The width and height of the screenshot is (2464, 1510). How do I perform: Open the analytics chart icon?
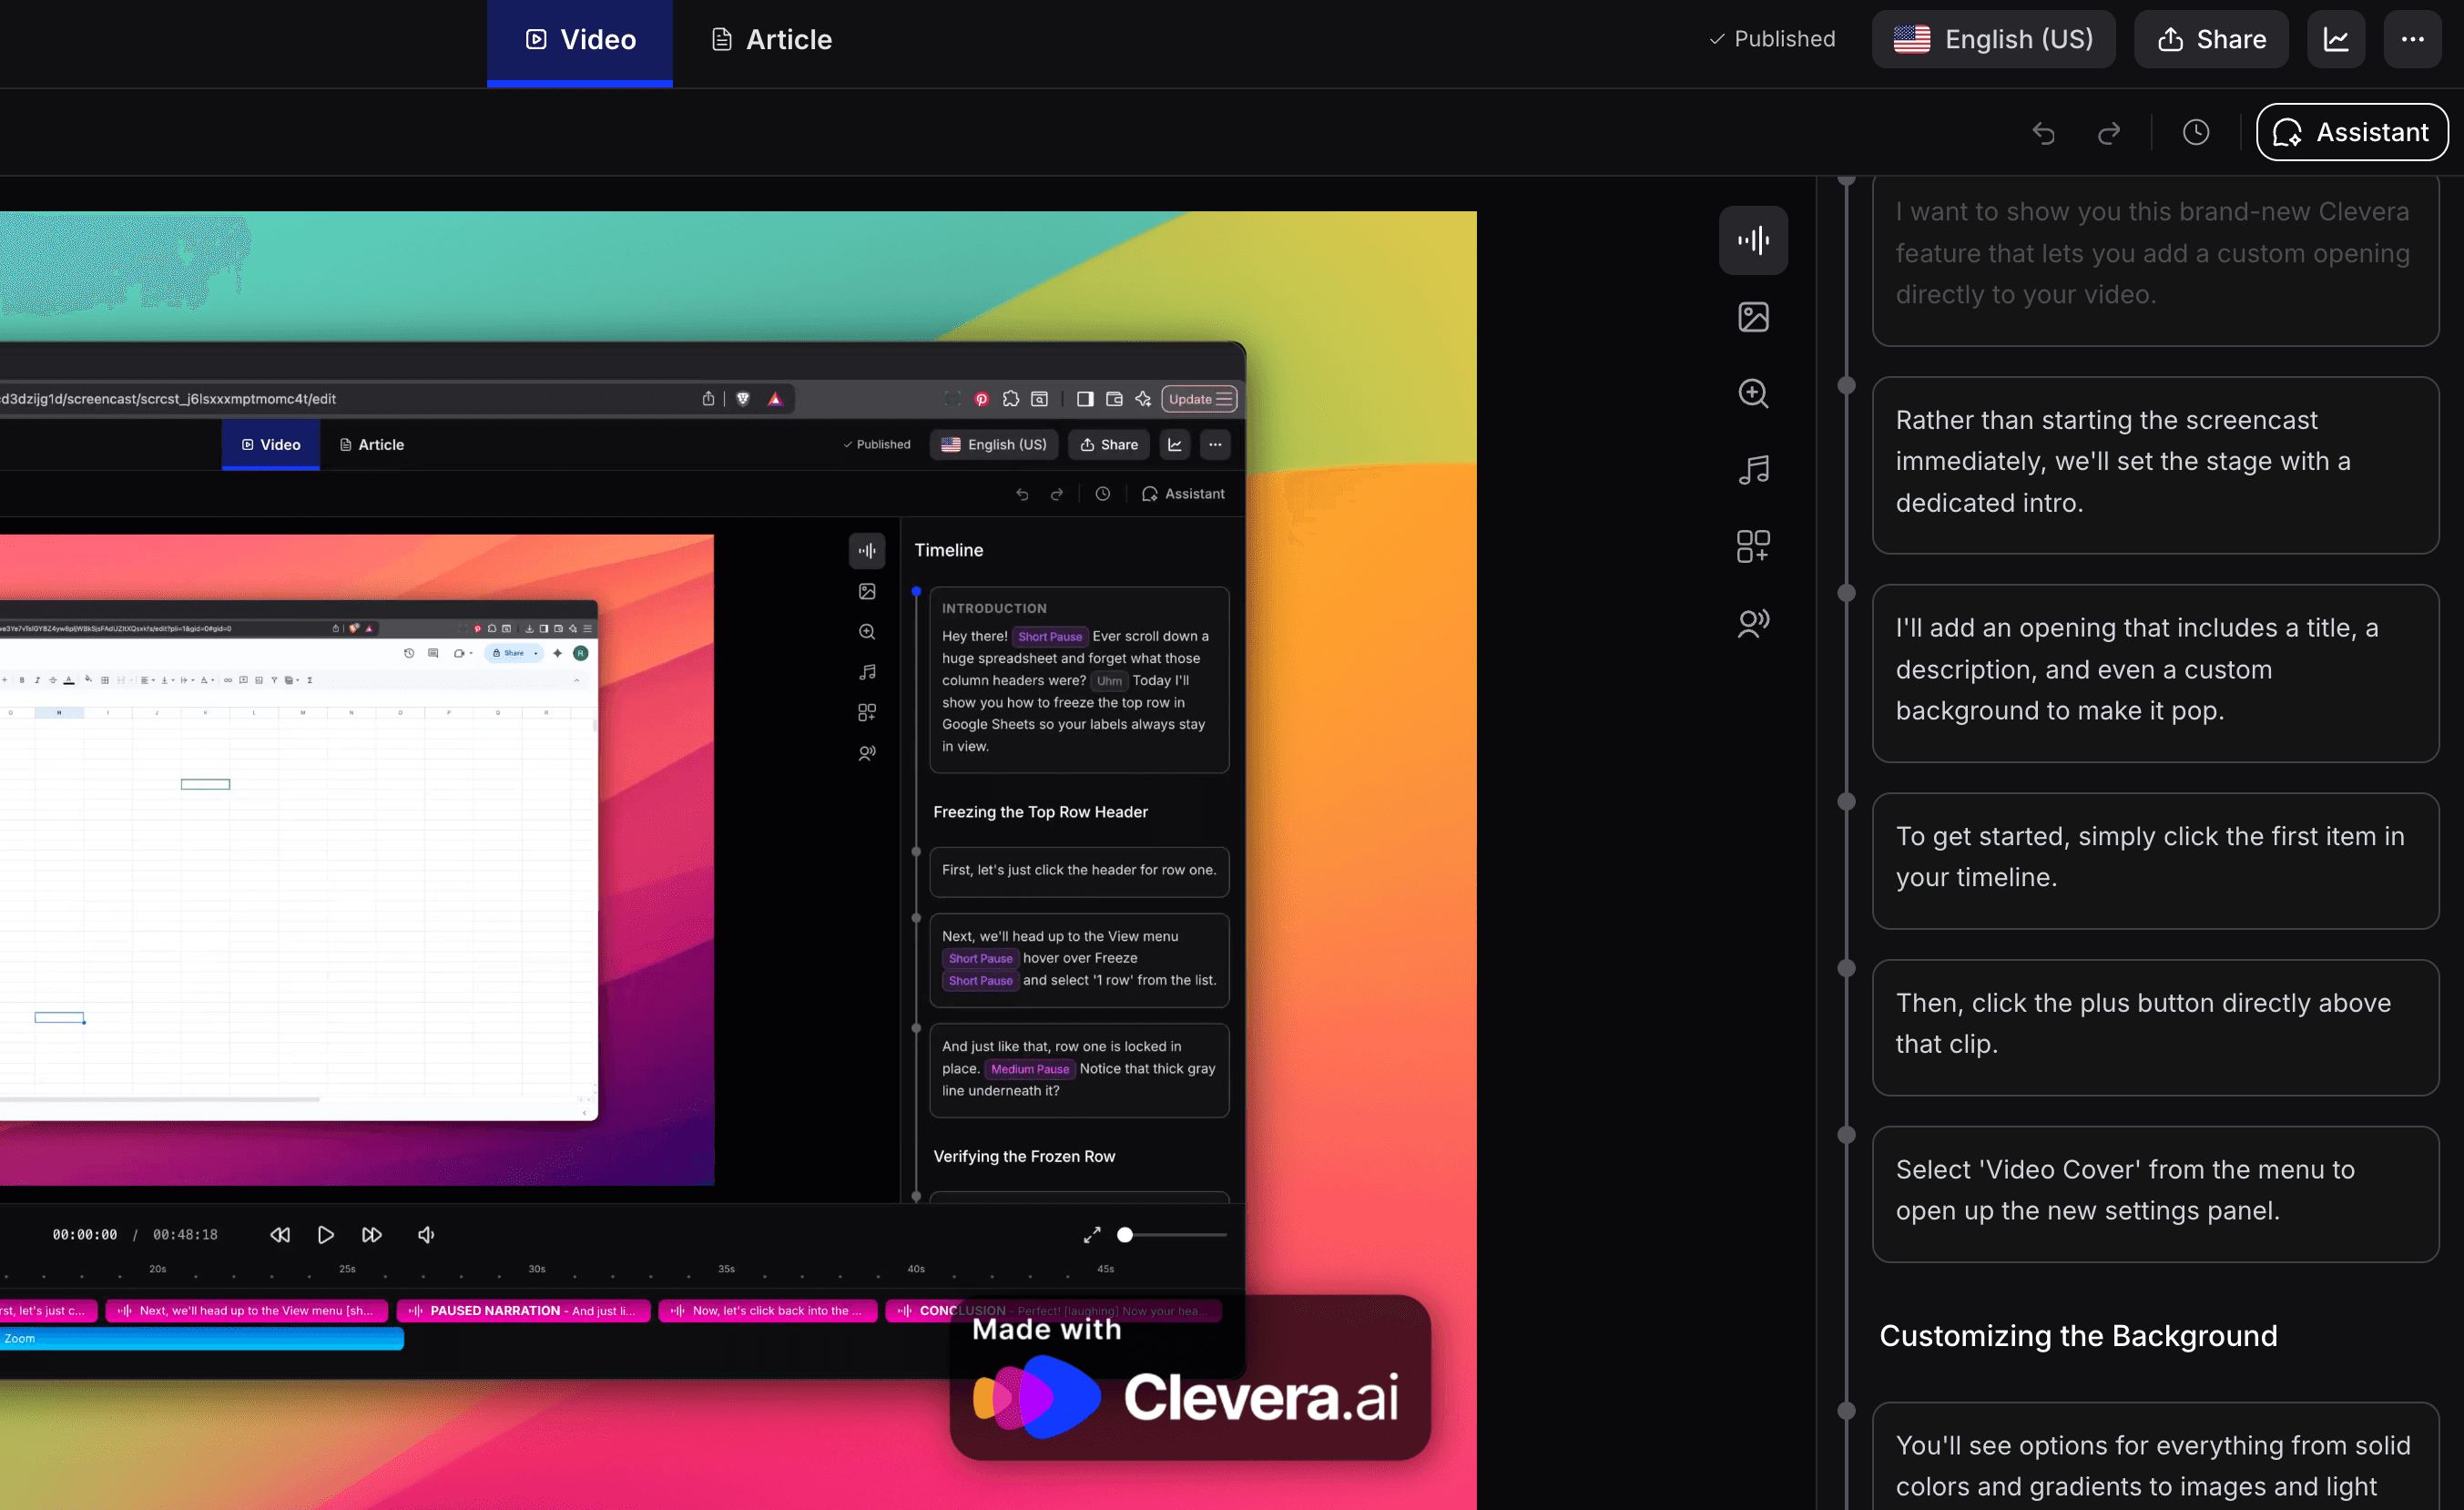(2336, 39)
